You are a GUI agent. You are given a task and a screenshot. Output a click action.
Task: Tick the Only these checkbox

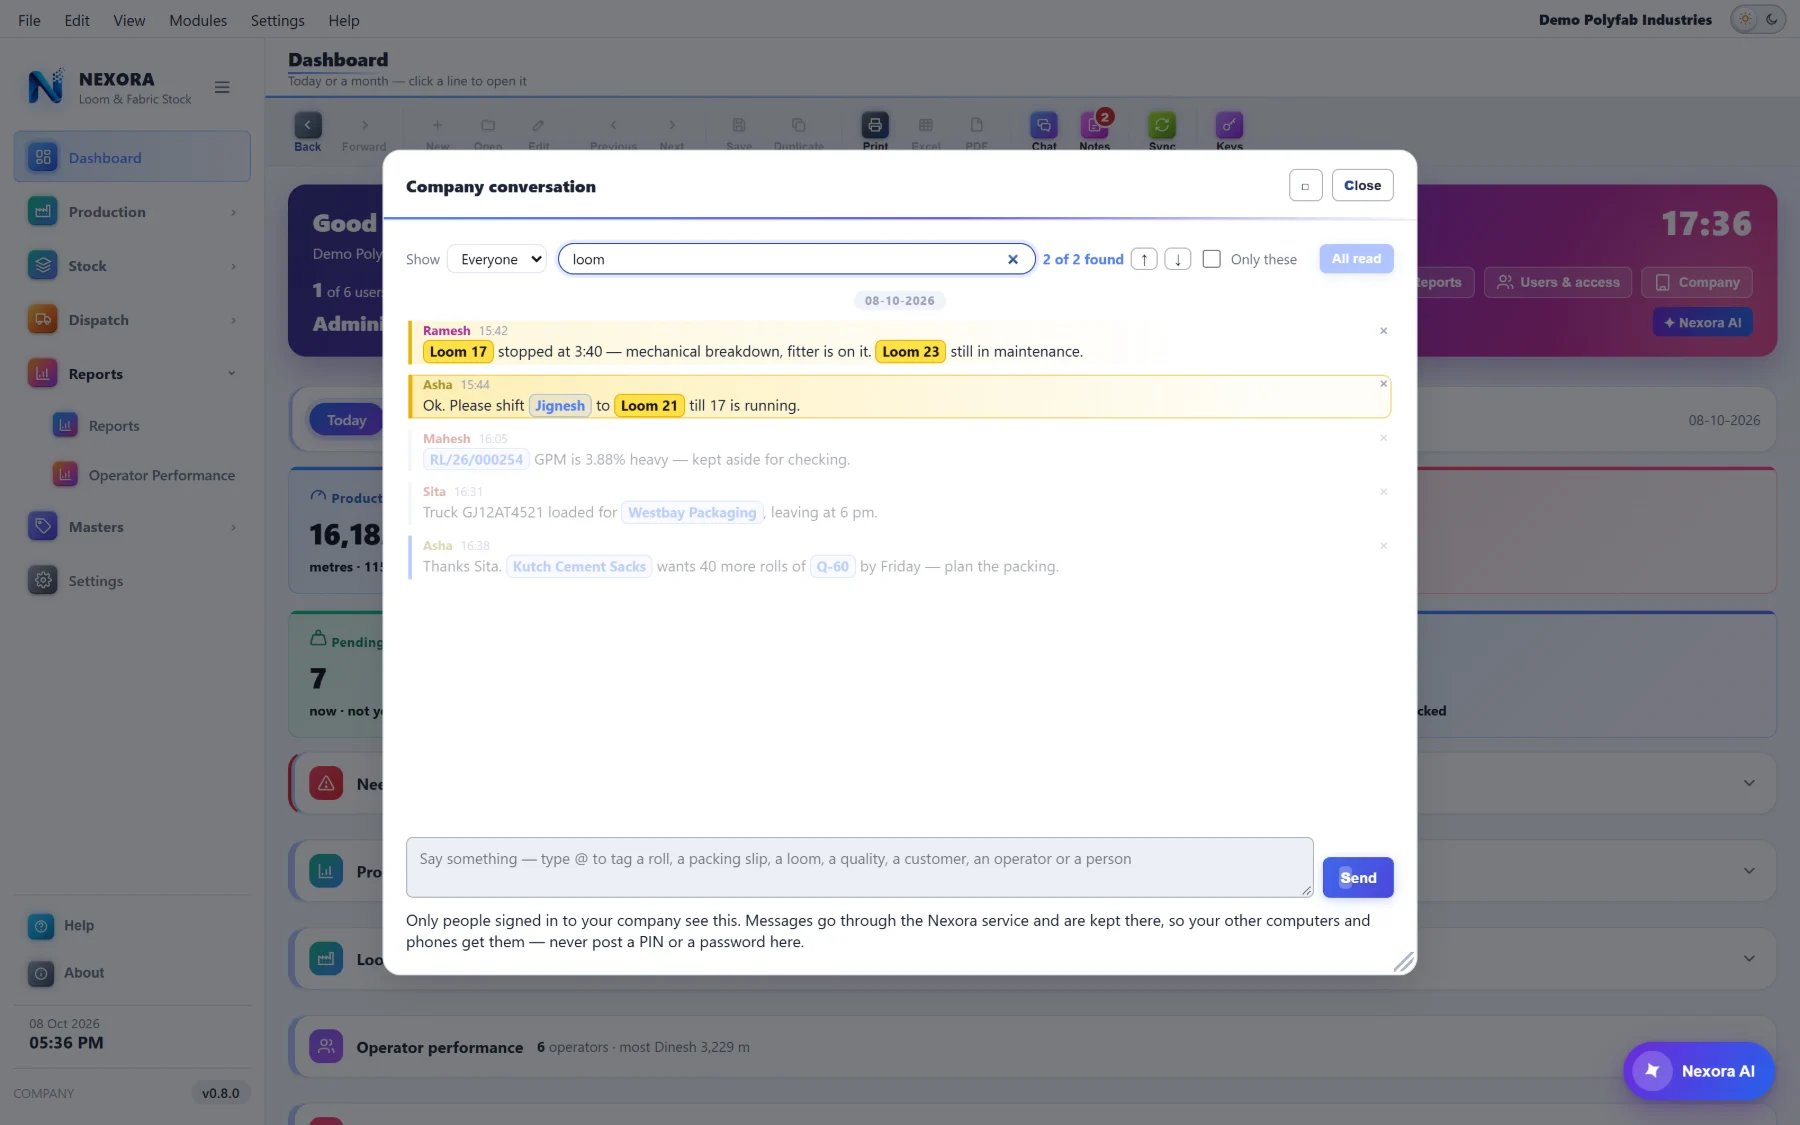[1211, 259]
